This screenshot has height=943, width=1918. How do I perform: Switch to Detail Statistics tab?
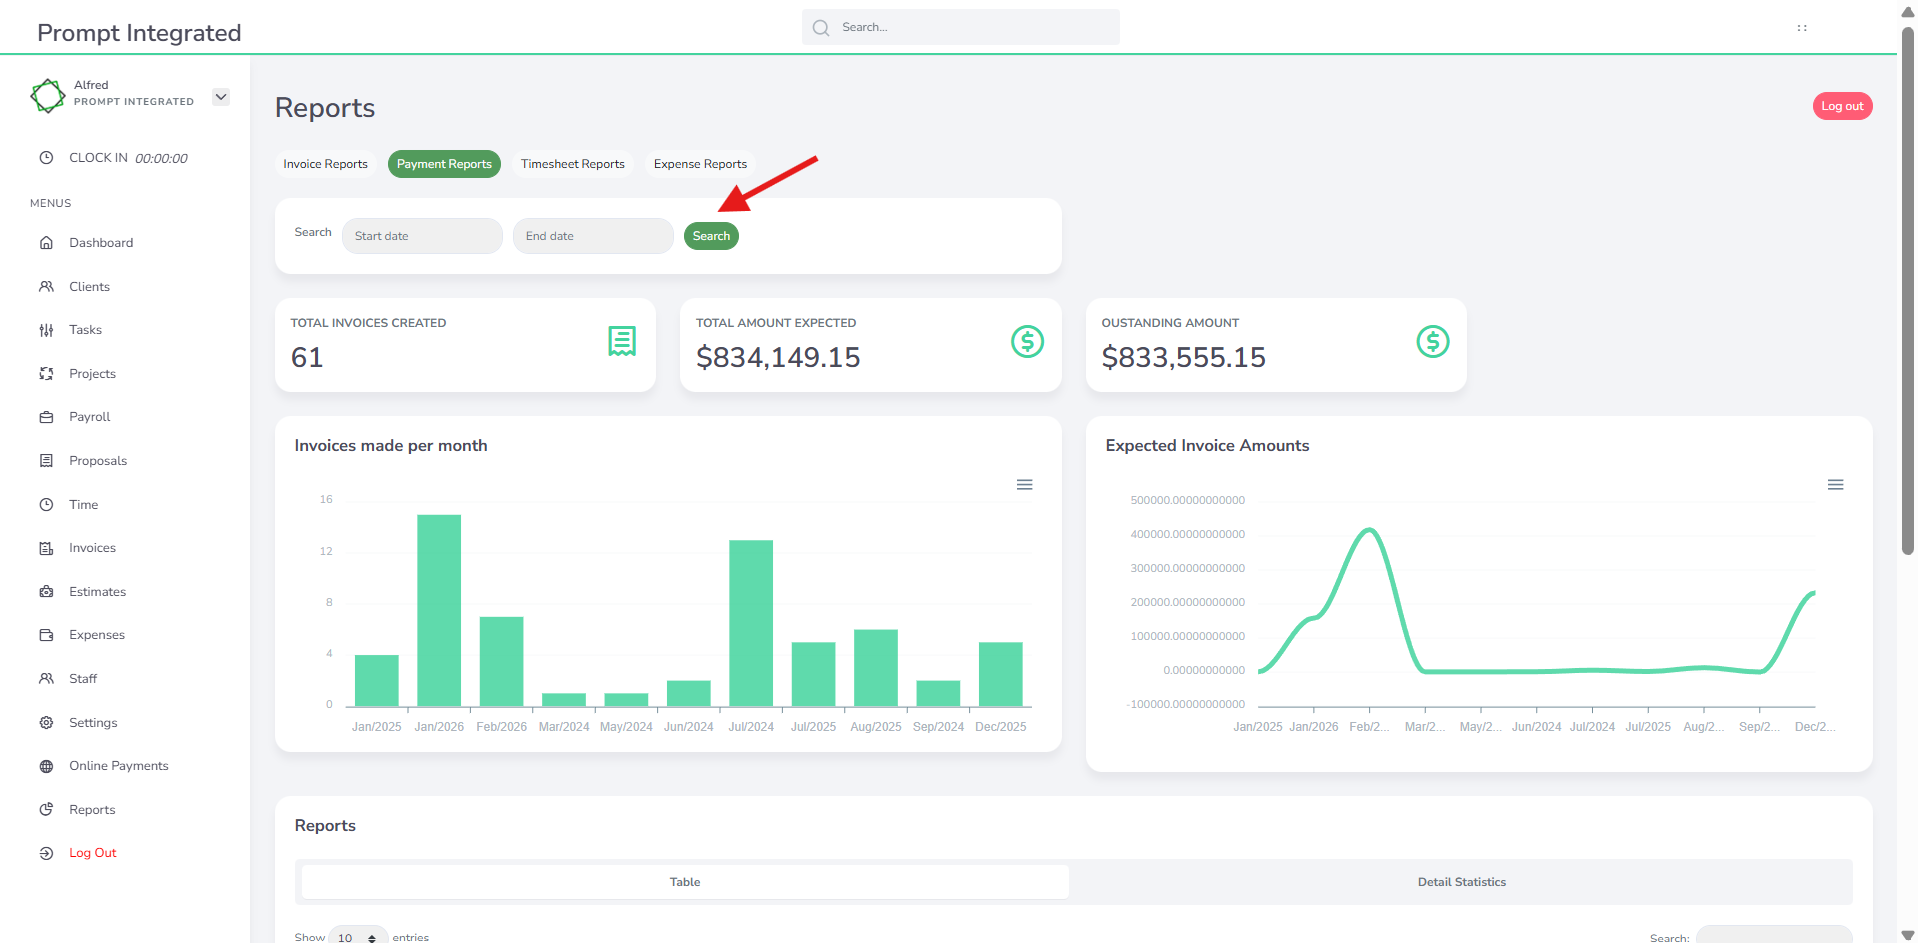pyautogui.click(x=1461, y=882)
